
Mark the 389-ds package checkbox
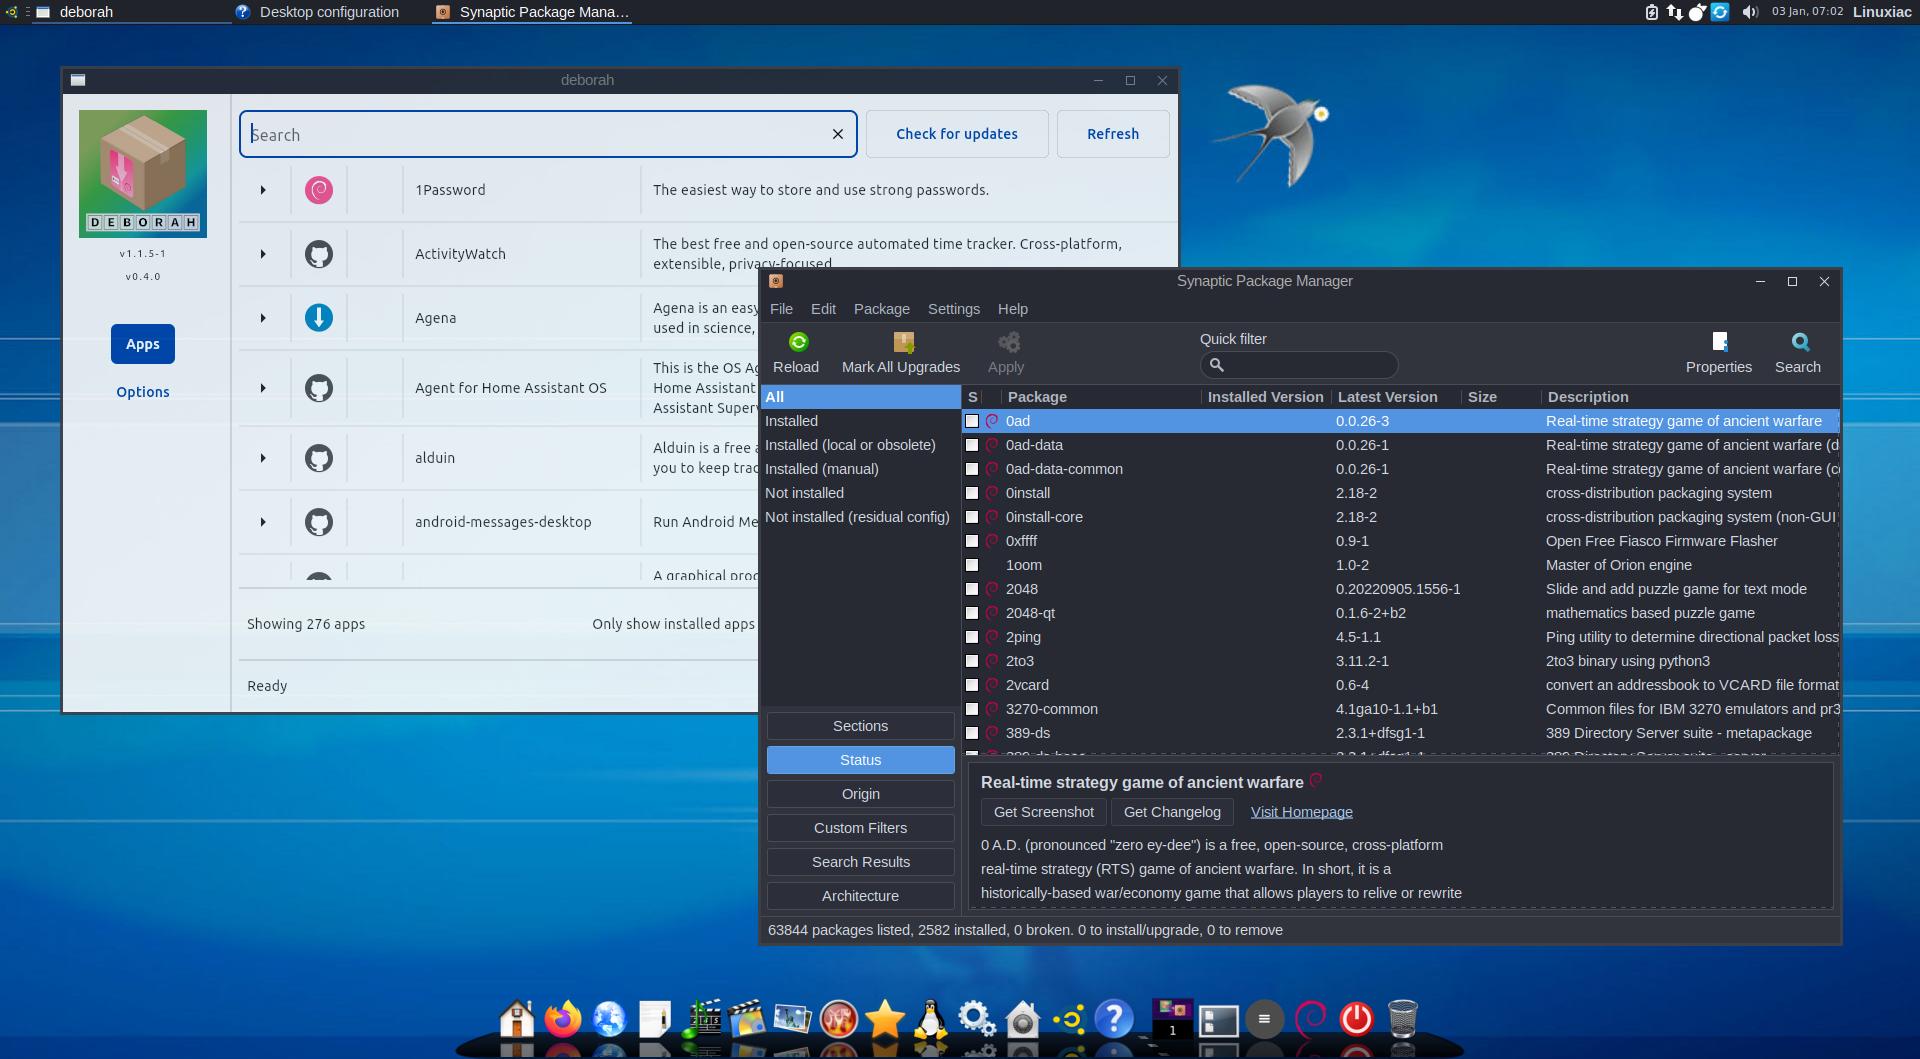coord(972,733)
